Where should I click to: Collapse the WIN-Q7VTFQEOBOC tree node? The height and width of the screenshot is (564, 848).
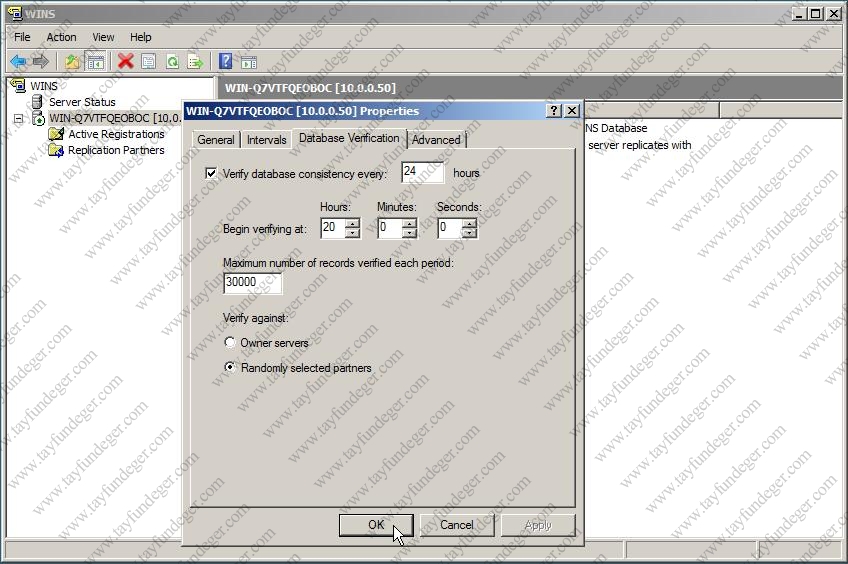point(18,118)
